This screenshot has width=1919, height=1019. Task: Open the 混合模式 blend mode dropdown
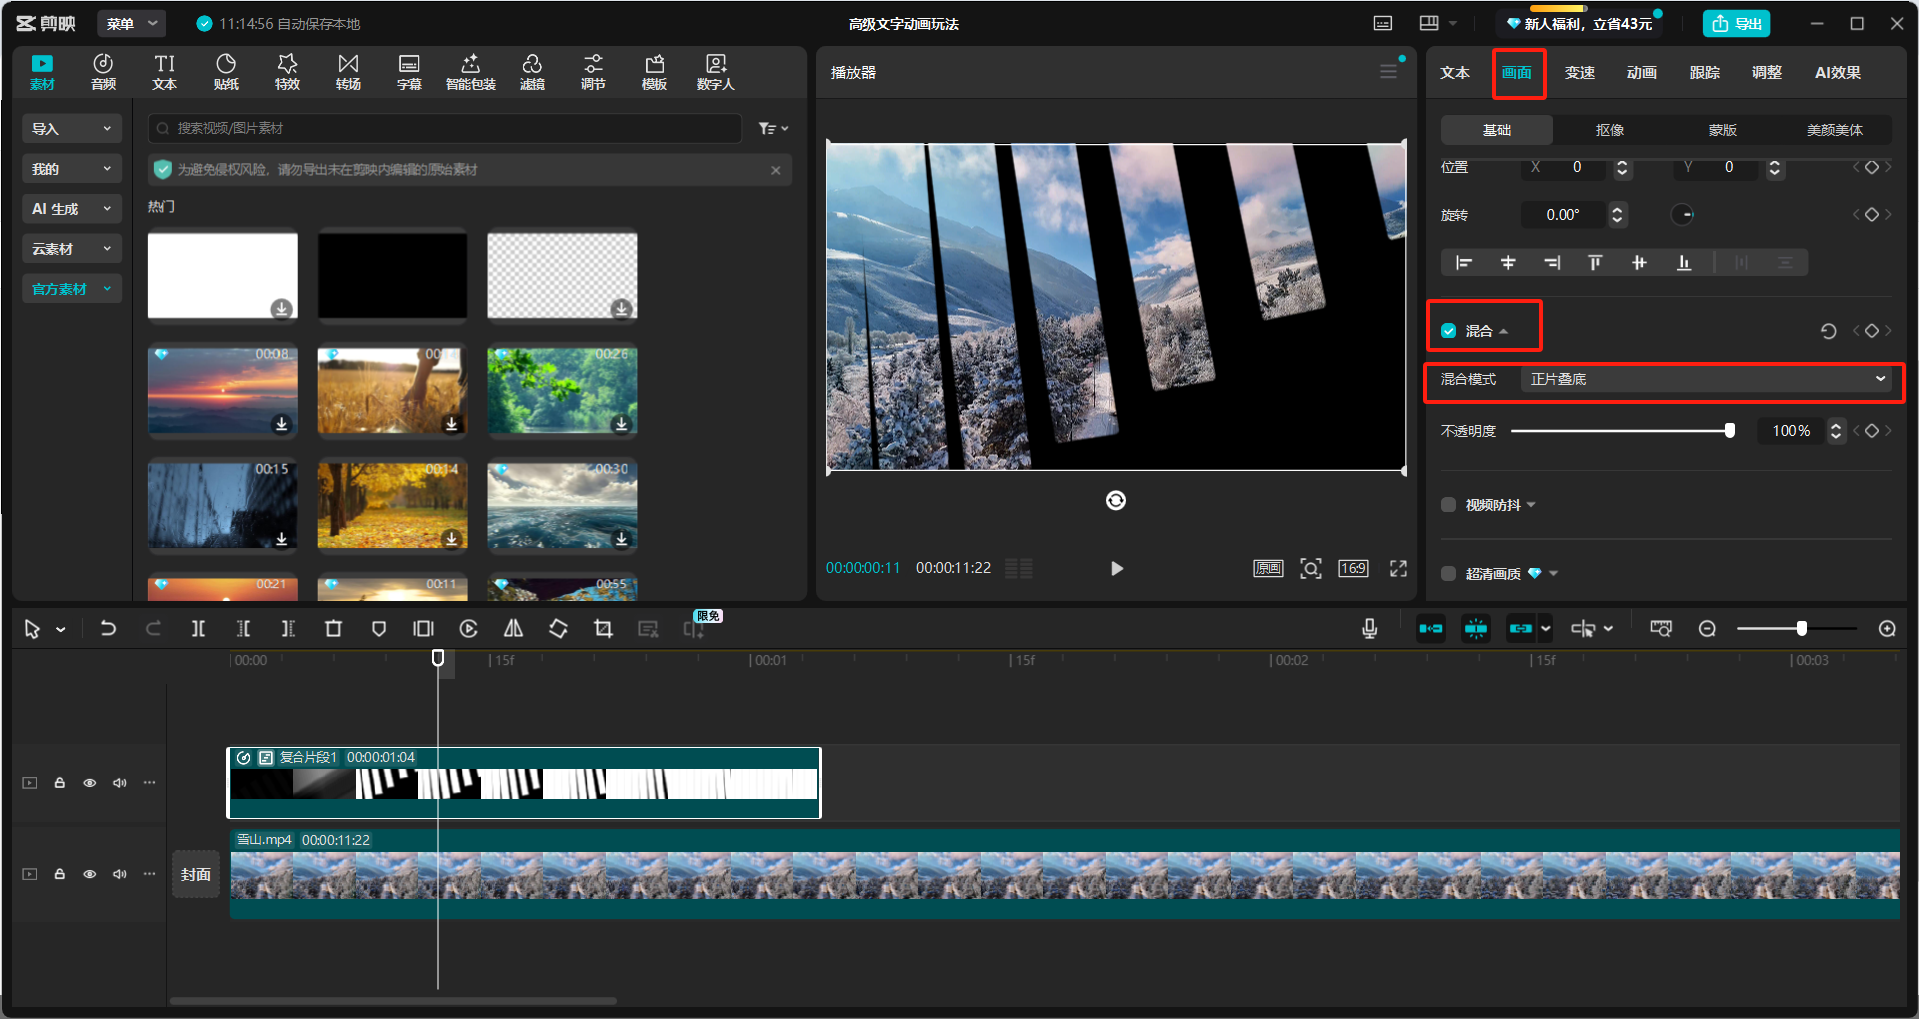pyautogui.click(x=1706, y=379)
